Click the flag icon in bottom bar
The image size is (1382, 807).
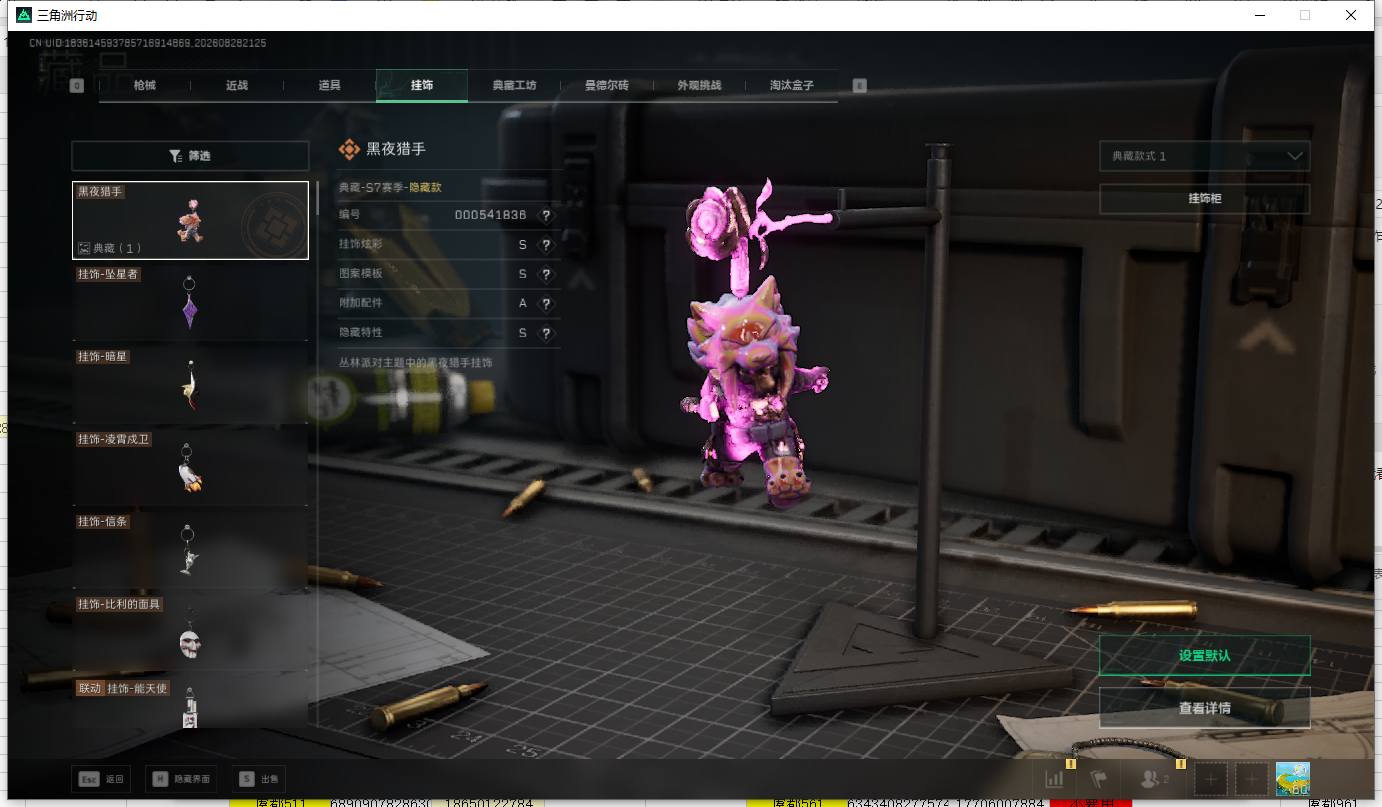pyautogui.click(x=1098, y=779)
